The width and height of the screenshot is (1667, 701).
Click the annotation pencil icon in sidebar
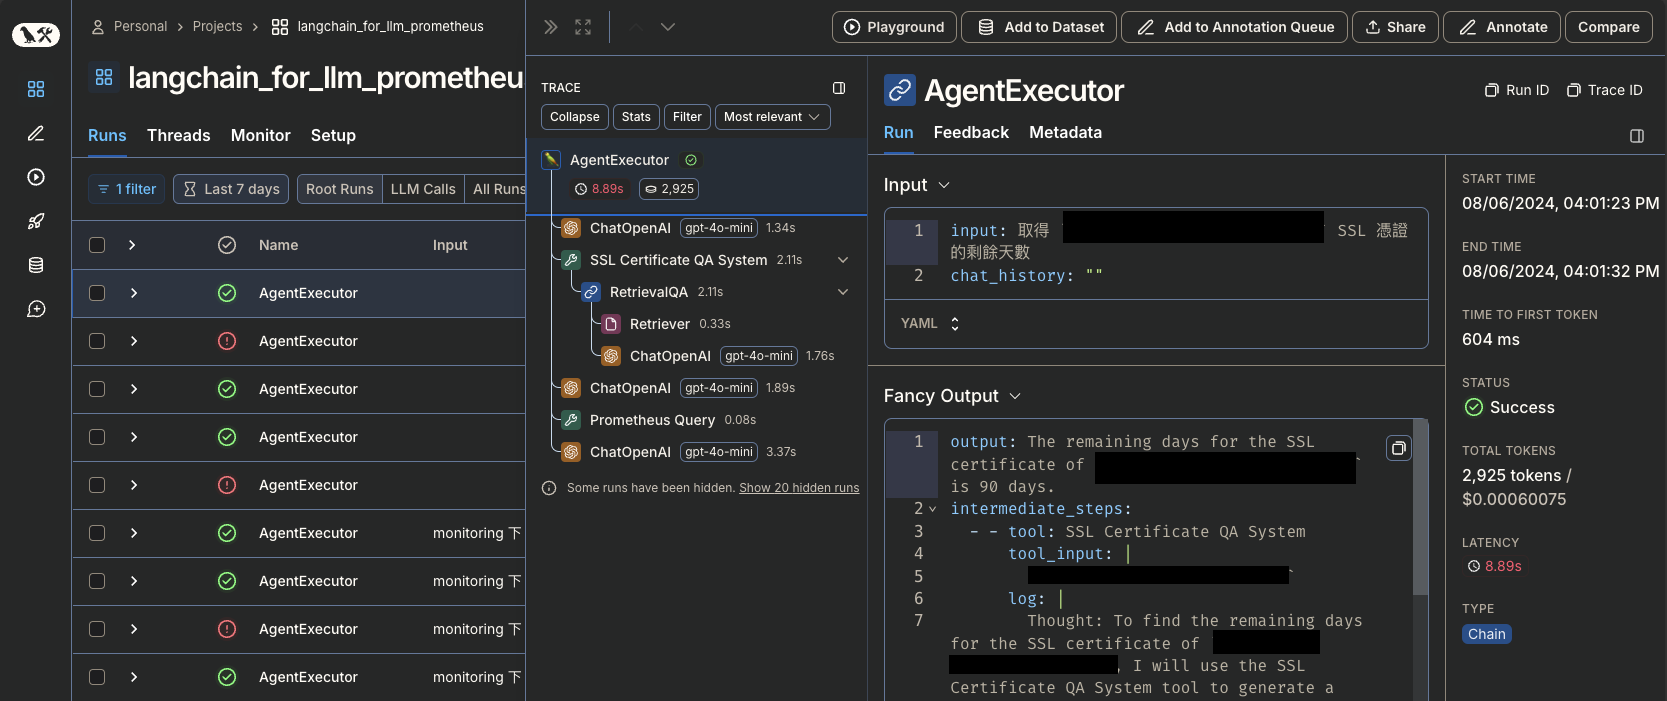coord(36,133)
